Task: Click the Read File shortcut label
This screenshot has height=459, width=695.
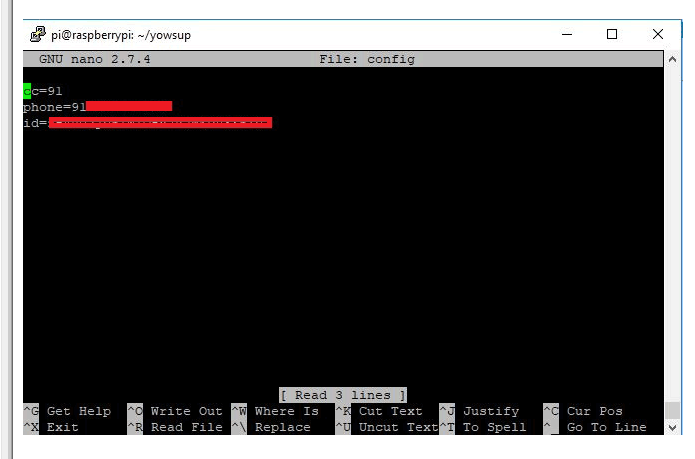Action: coord(187,427)
